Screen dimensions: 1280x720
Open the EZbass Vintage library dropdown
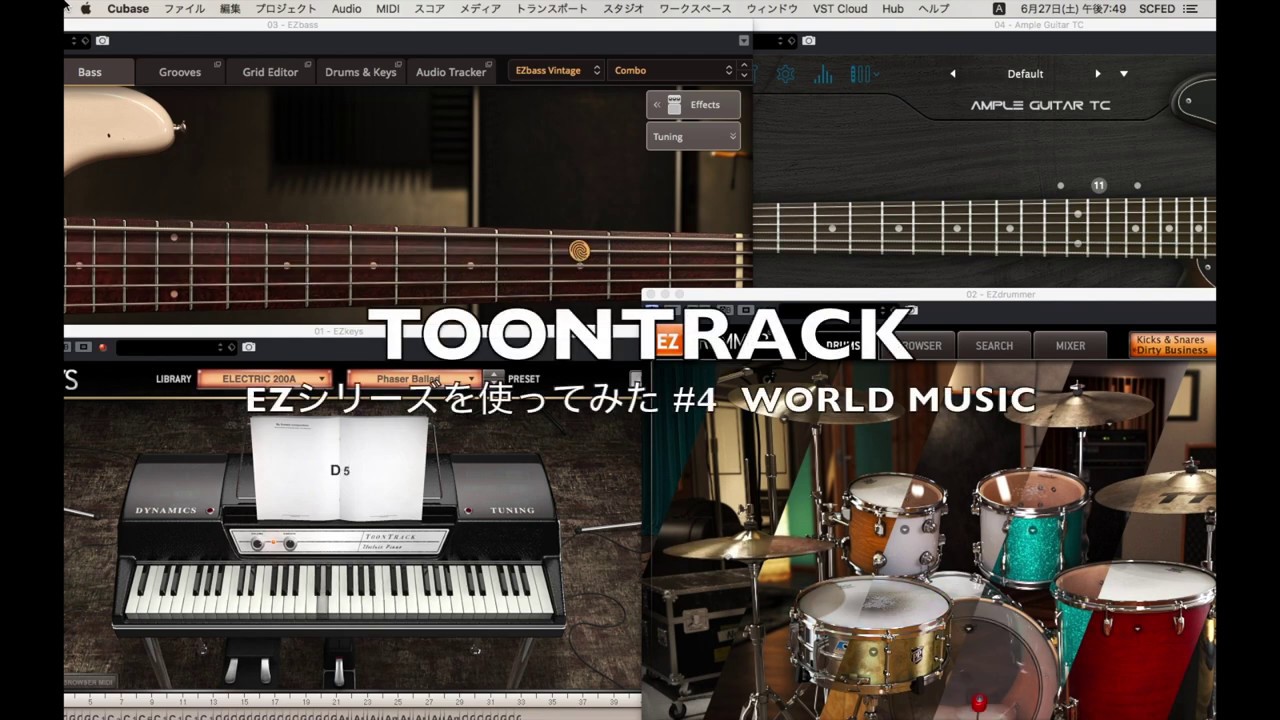pos(557,70)
